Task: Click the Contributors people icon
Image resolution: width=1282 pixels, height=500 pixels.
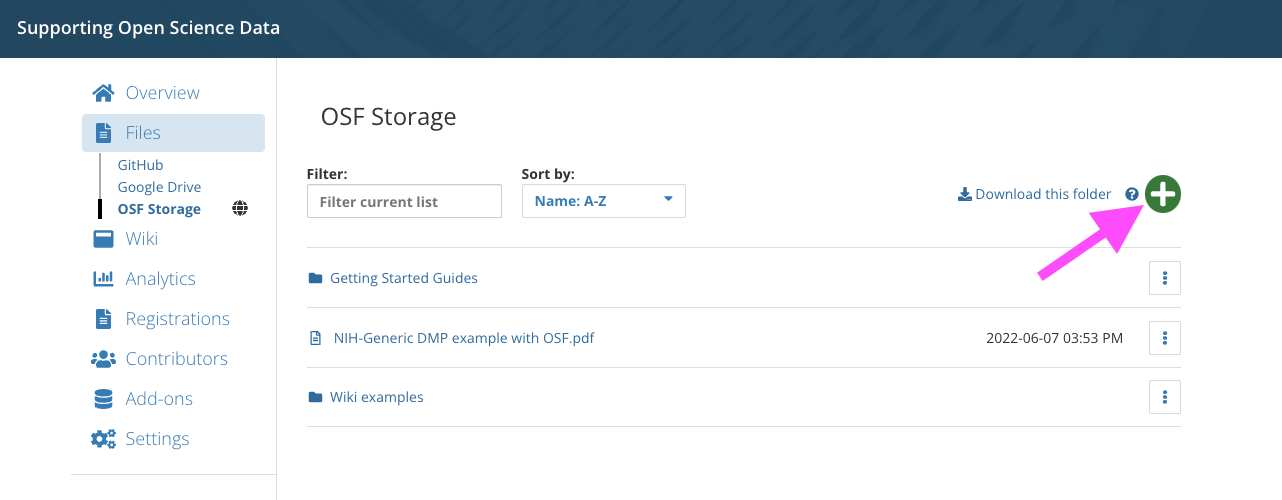Action: (x=103, y=359)
